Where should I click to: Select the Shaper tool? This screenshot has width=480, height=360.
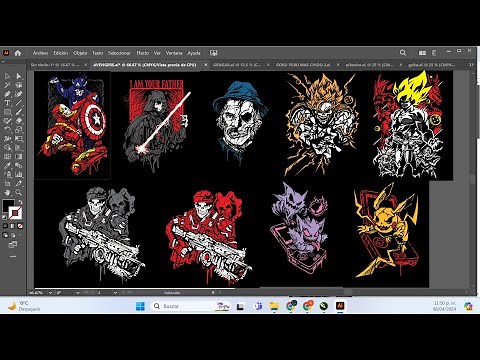coord(7,121)
